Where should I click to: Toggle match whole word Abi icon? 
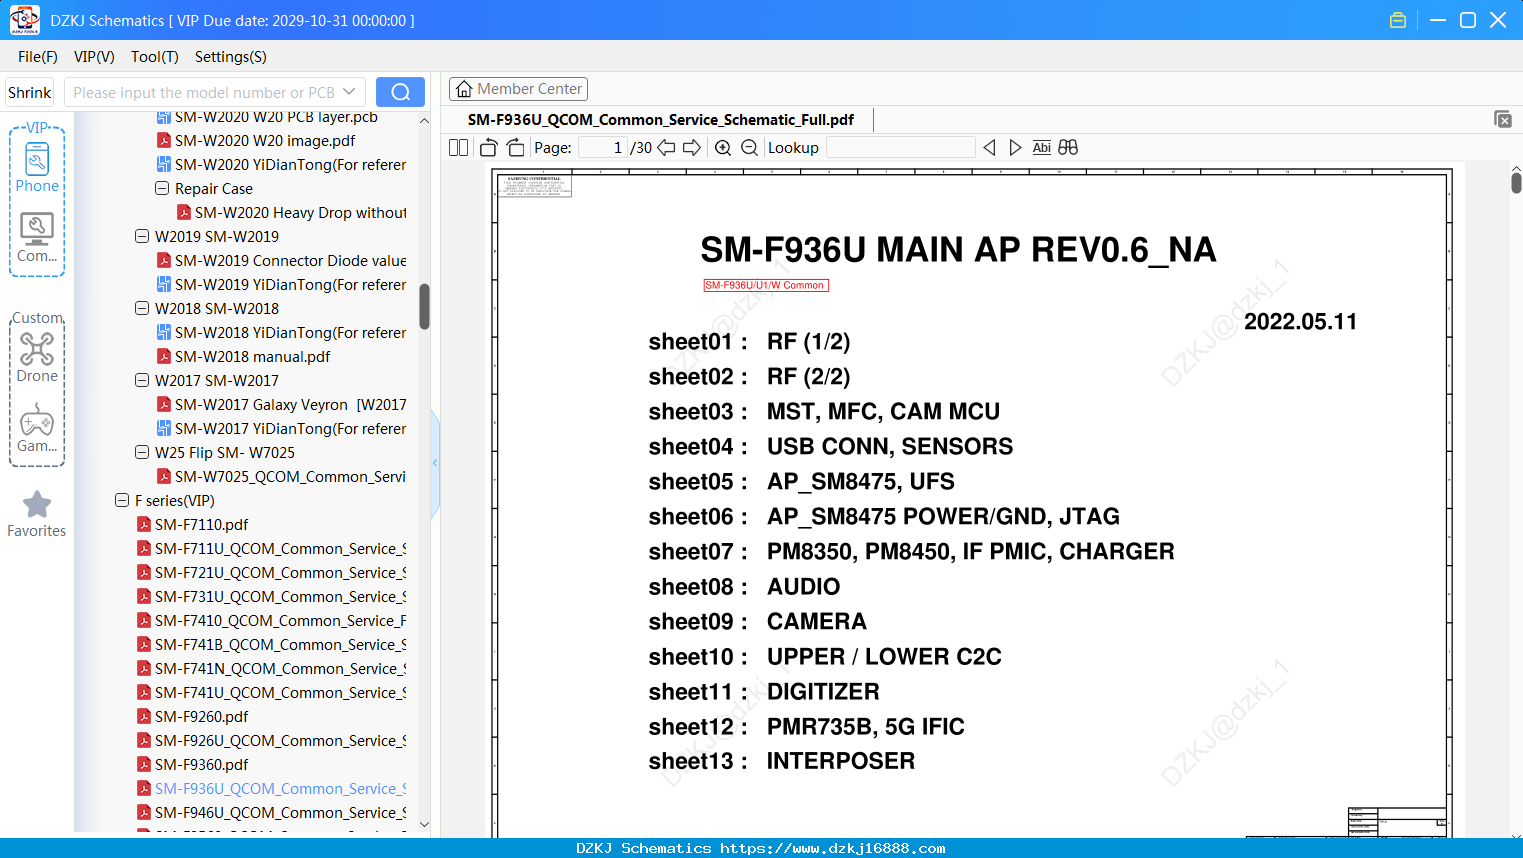click(x=1042, y=147)
